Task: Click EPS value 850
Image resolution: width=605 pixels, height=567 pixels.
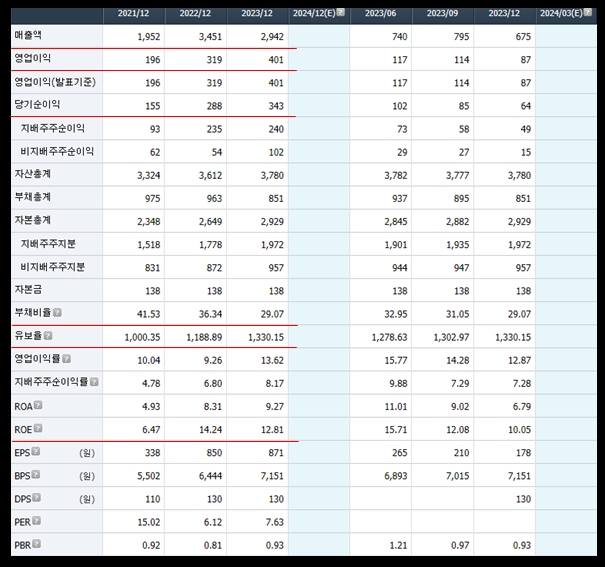Action: [x=214, y=453]
